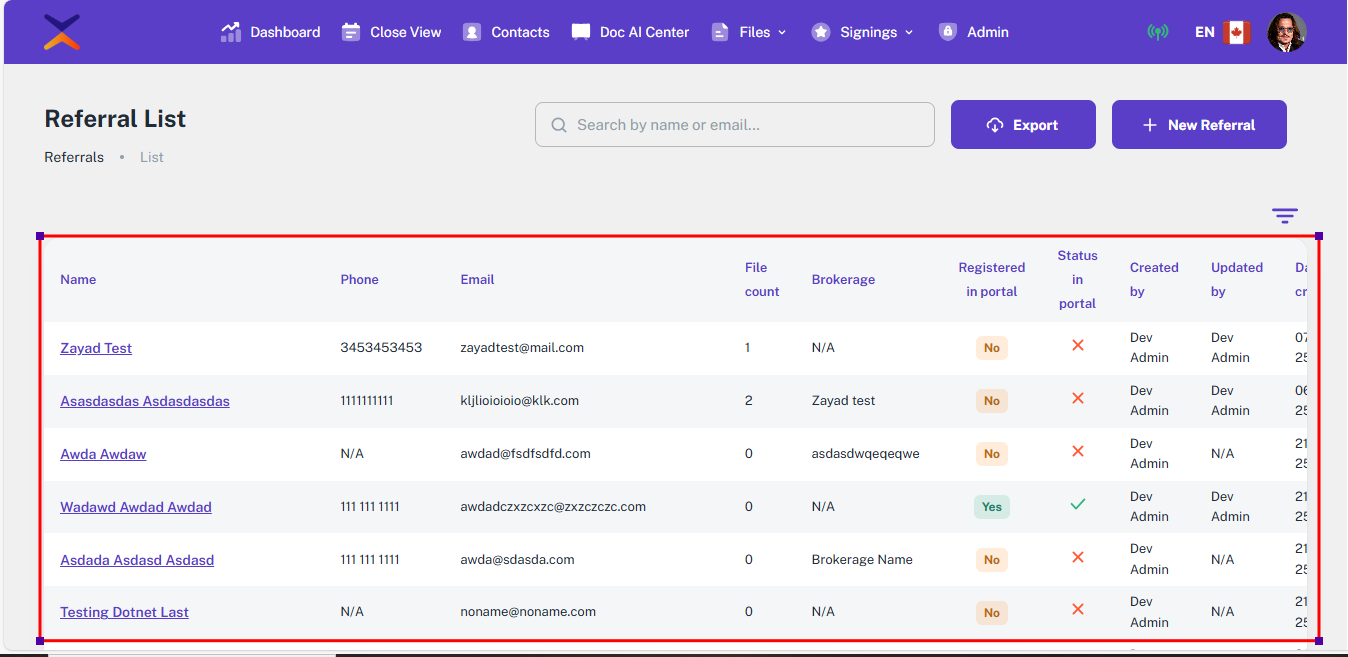Click the red X status for Zayad Test
1348x657 pixels.
click(x=1077, y=345)
